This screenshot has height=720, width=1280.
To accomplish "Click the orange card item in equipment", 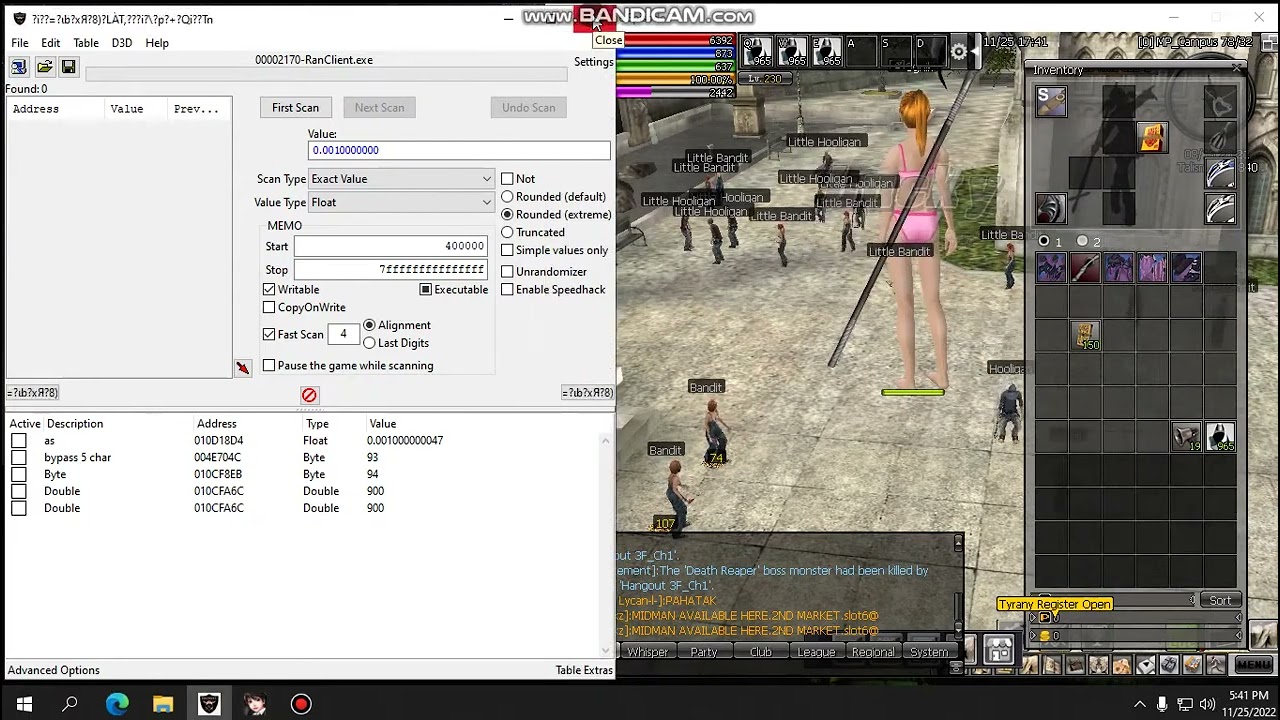I will pos(1152,138).
